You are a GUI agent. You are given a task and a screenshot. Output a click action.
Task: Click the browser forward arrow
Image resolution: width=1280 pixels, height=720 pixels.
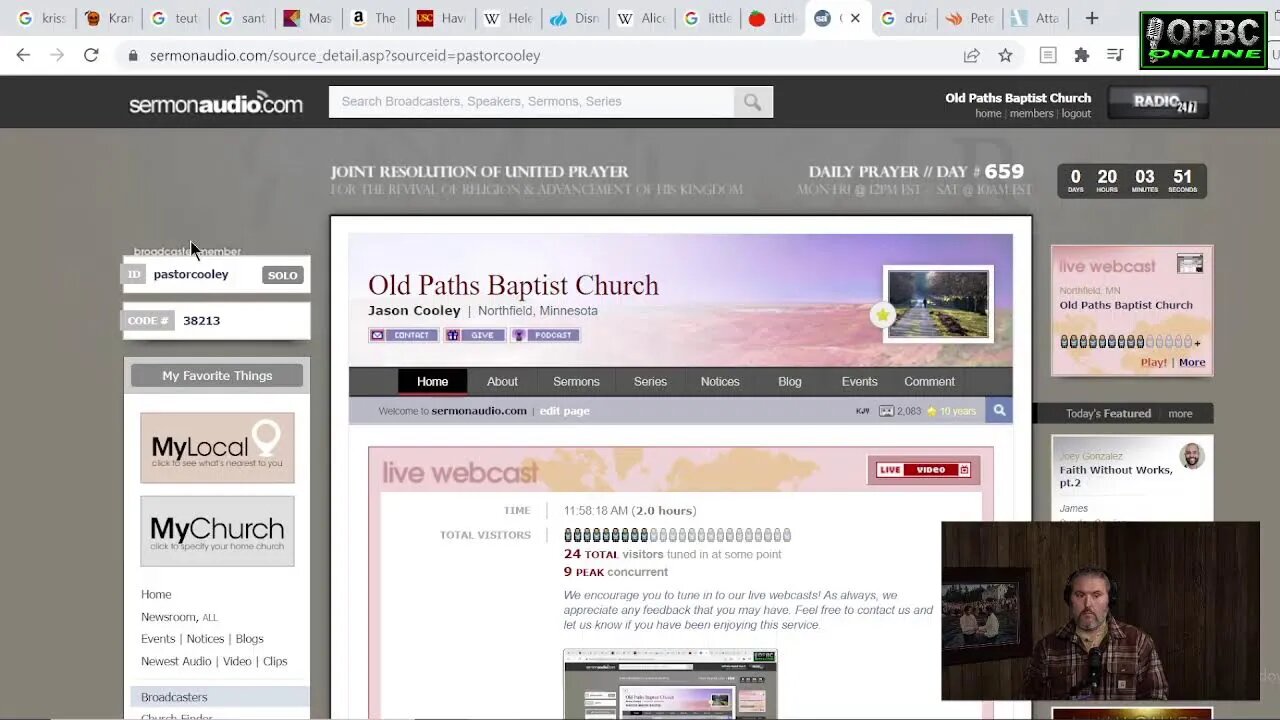57,55
